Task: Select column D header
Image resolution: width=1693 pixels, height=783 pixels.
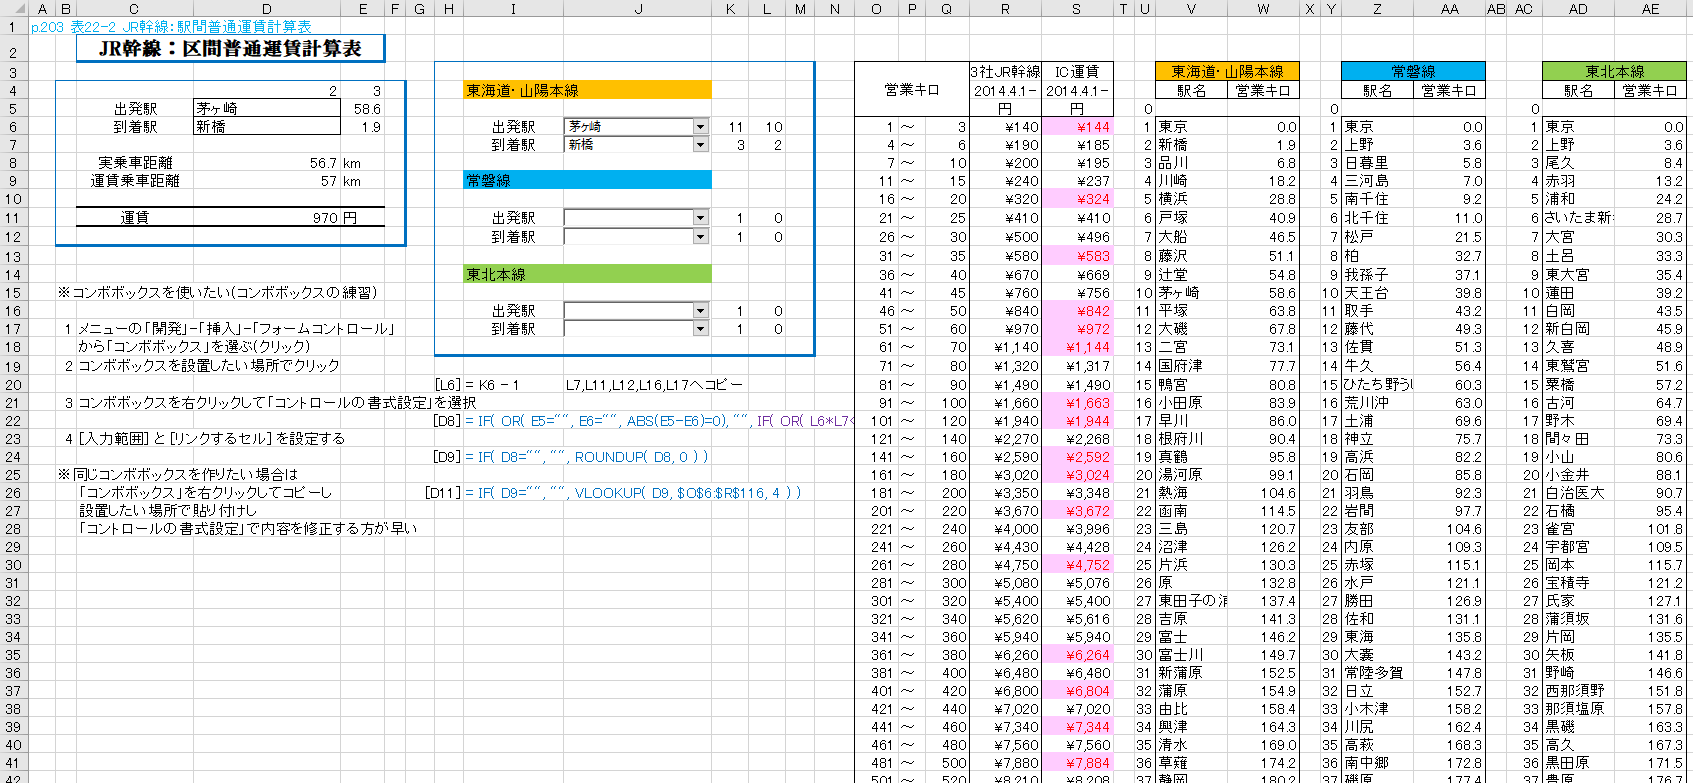Action: point(267,9)
